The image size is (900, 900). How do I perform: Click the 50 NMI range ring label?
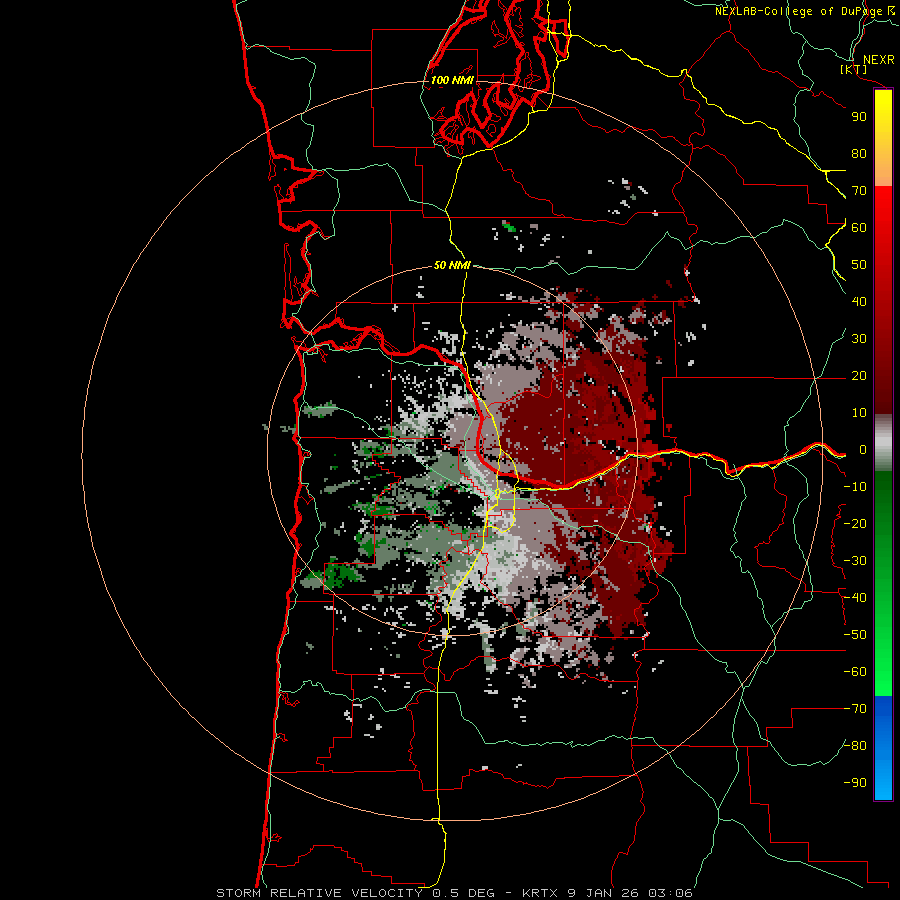click(x=452, y=265)
